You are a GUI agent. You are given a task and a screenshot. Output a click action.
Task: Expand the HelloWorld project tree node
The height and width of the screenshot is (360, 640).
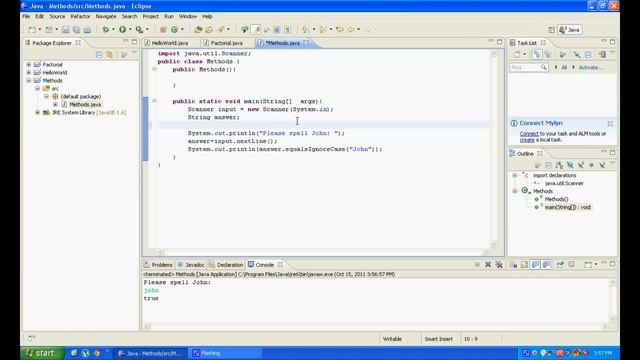click(x=29, y=72)
